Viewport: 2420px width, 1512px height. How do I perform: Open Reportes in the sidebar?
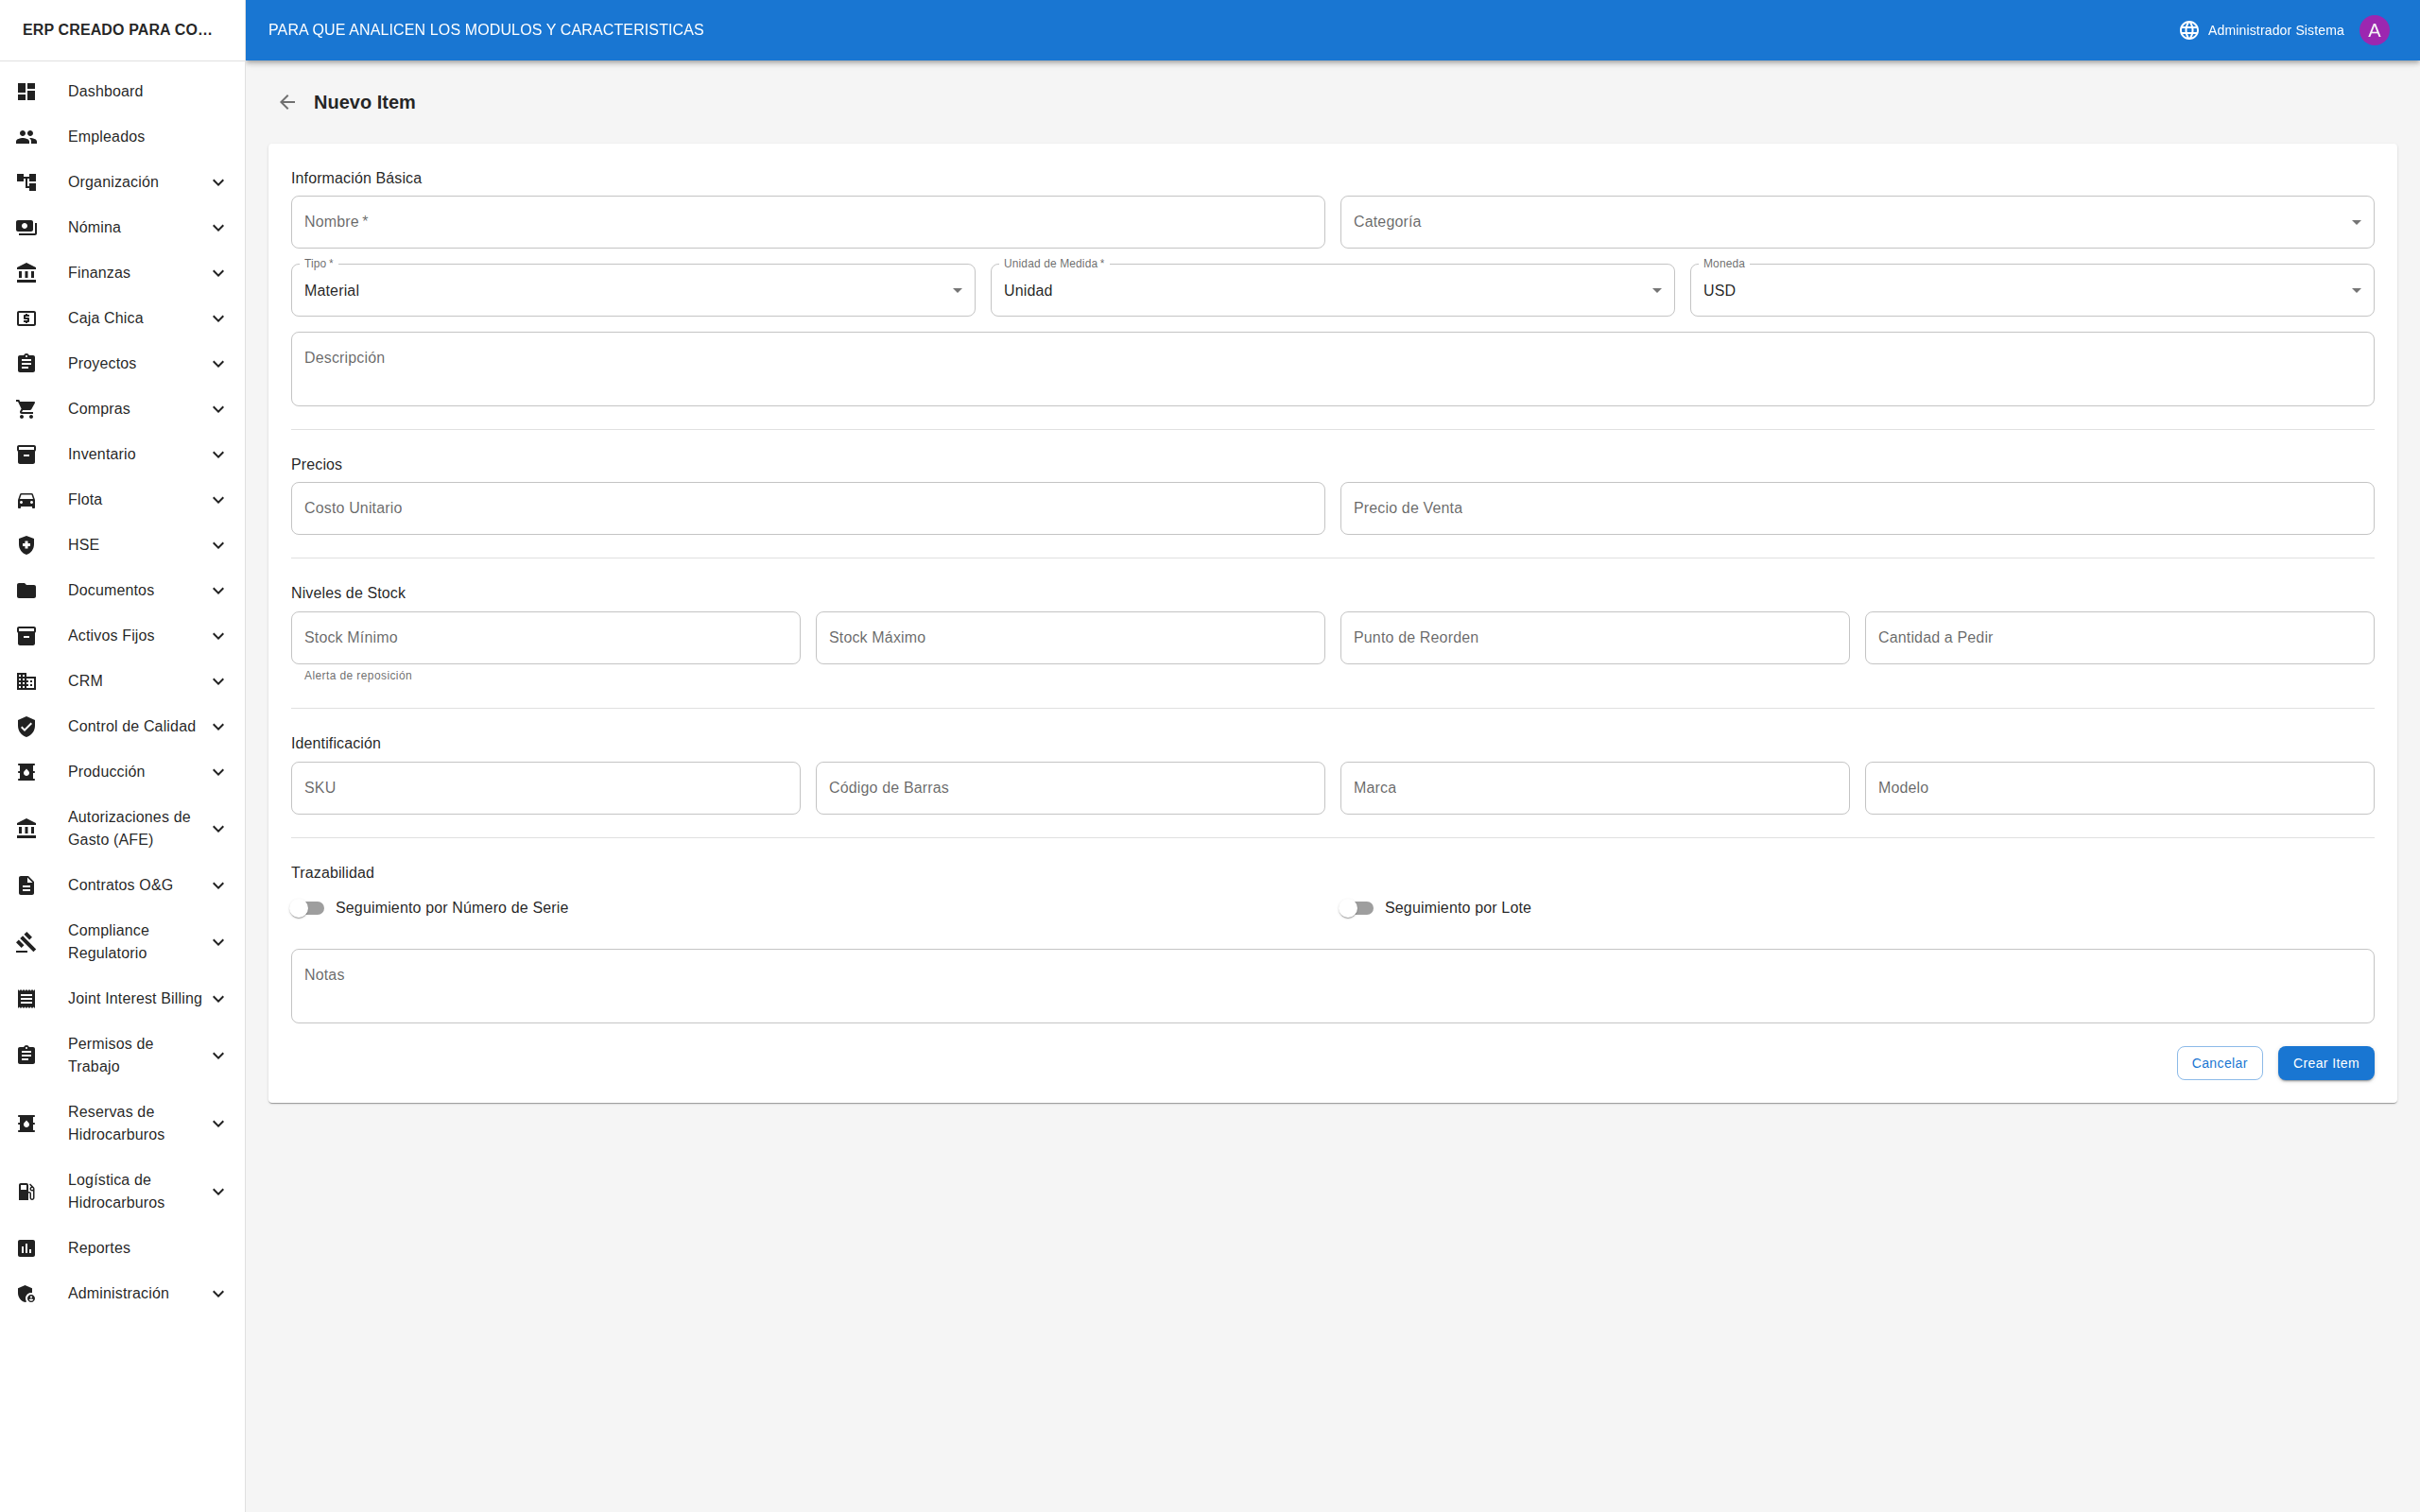point(99,1248)
